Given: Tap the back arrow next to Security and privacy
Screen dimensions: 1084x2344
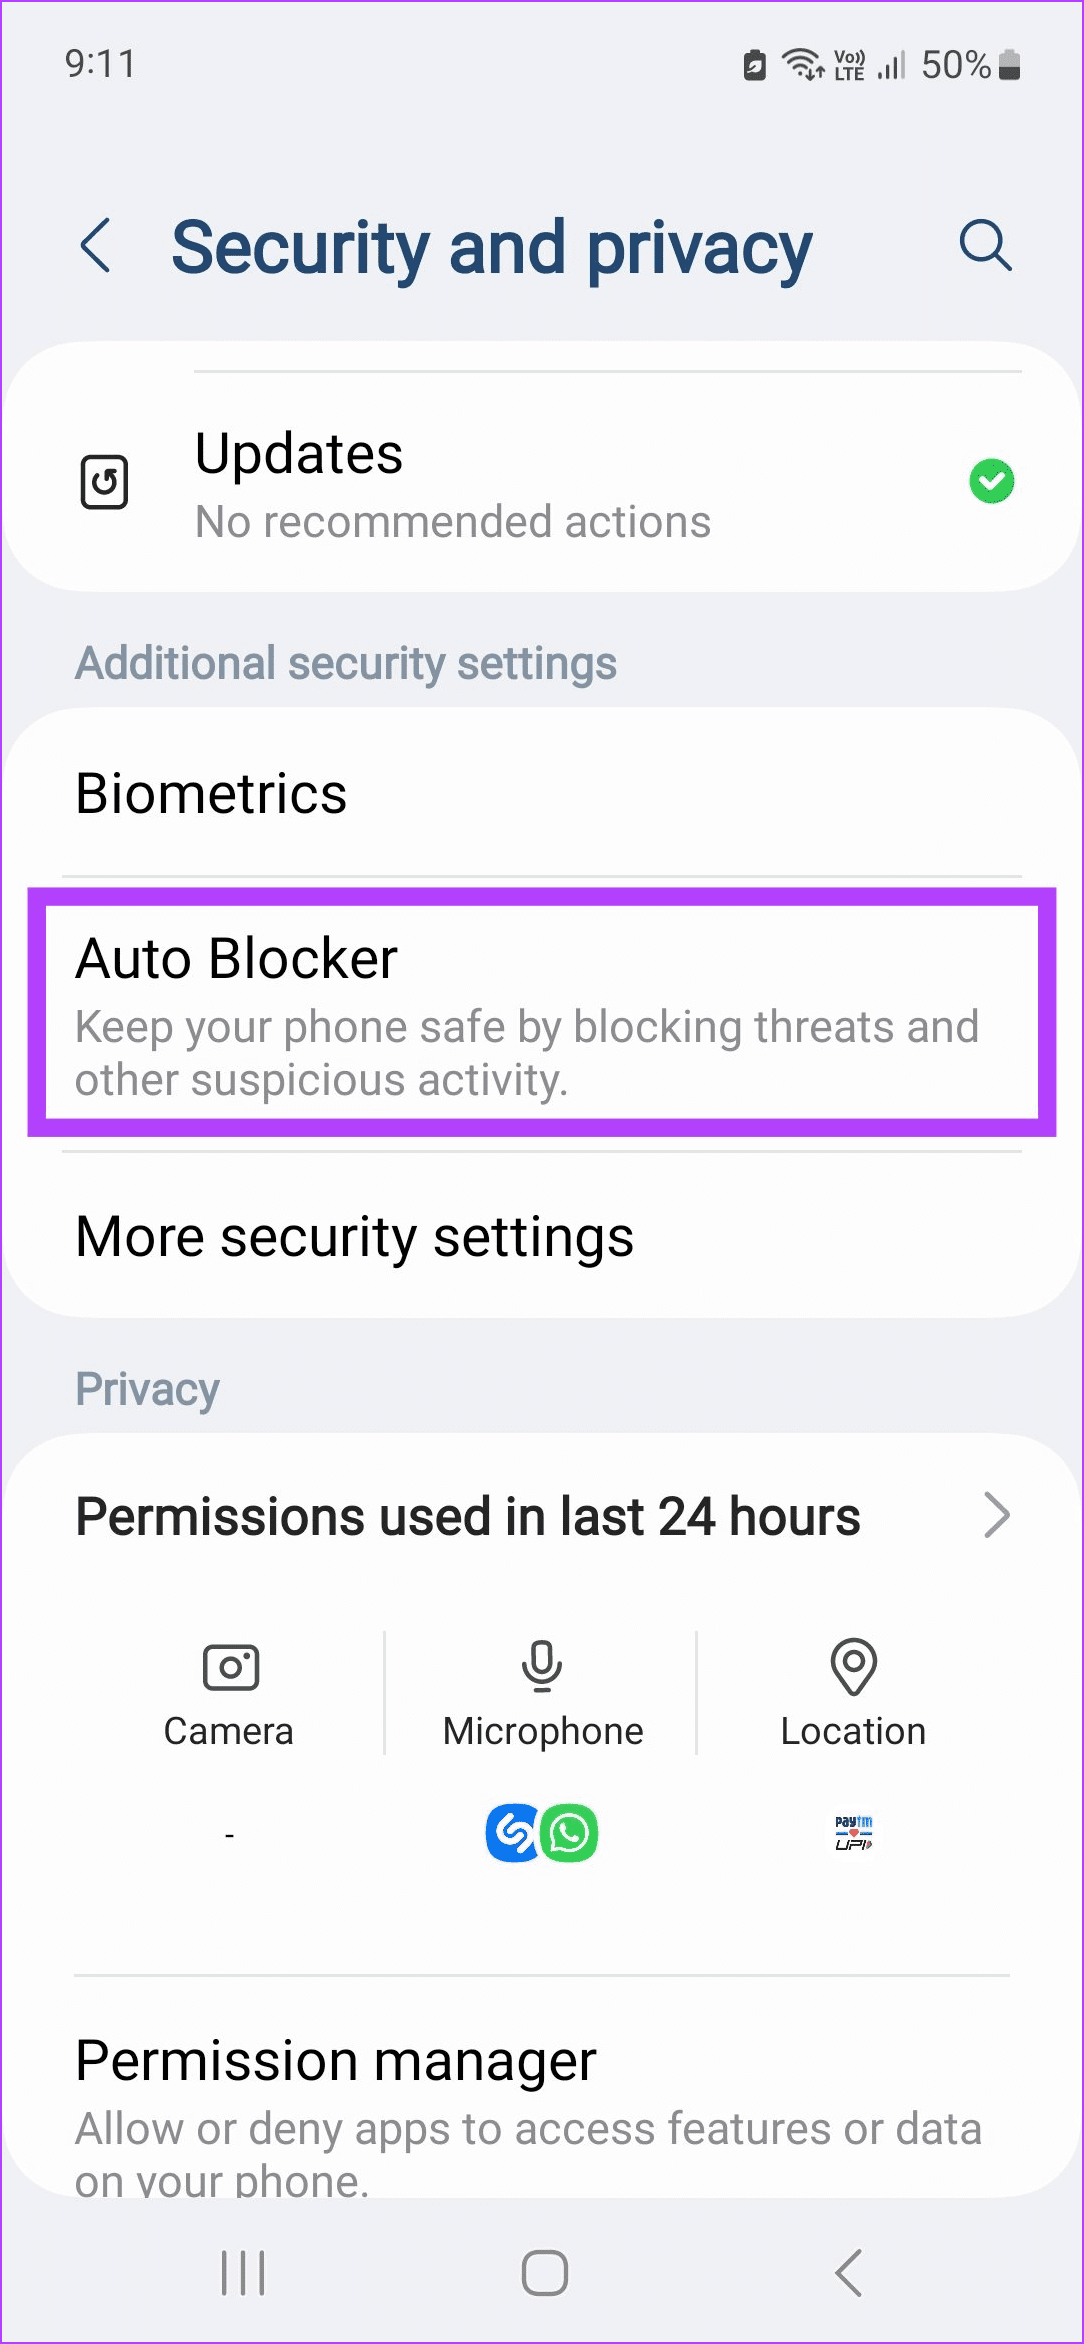Looking at the screenshot, I should 96,246.
